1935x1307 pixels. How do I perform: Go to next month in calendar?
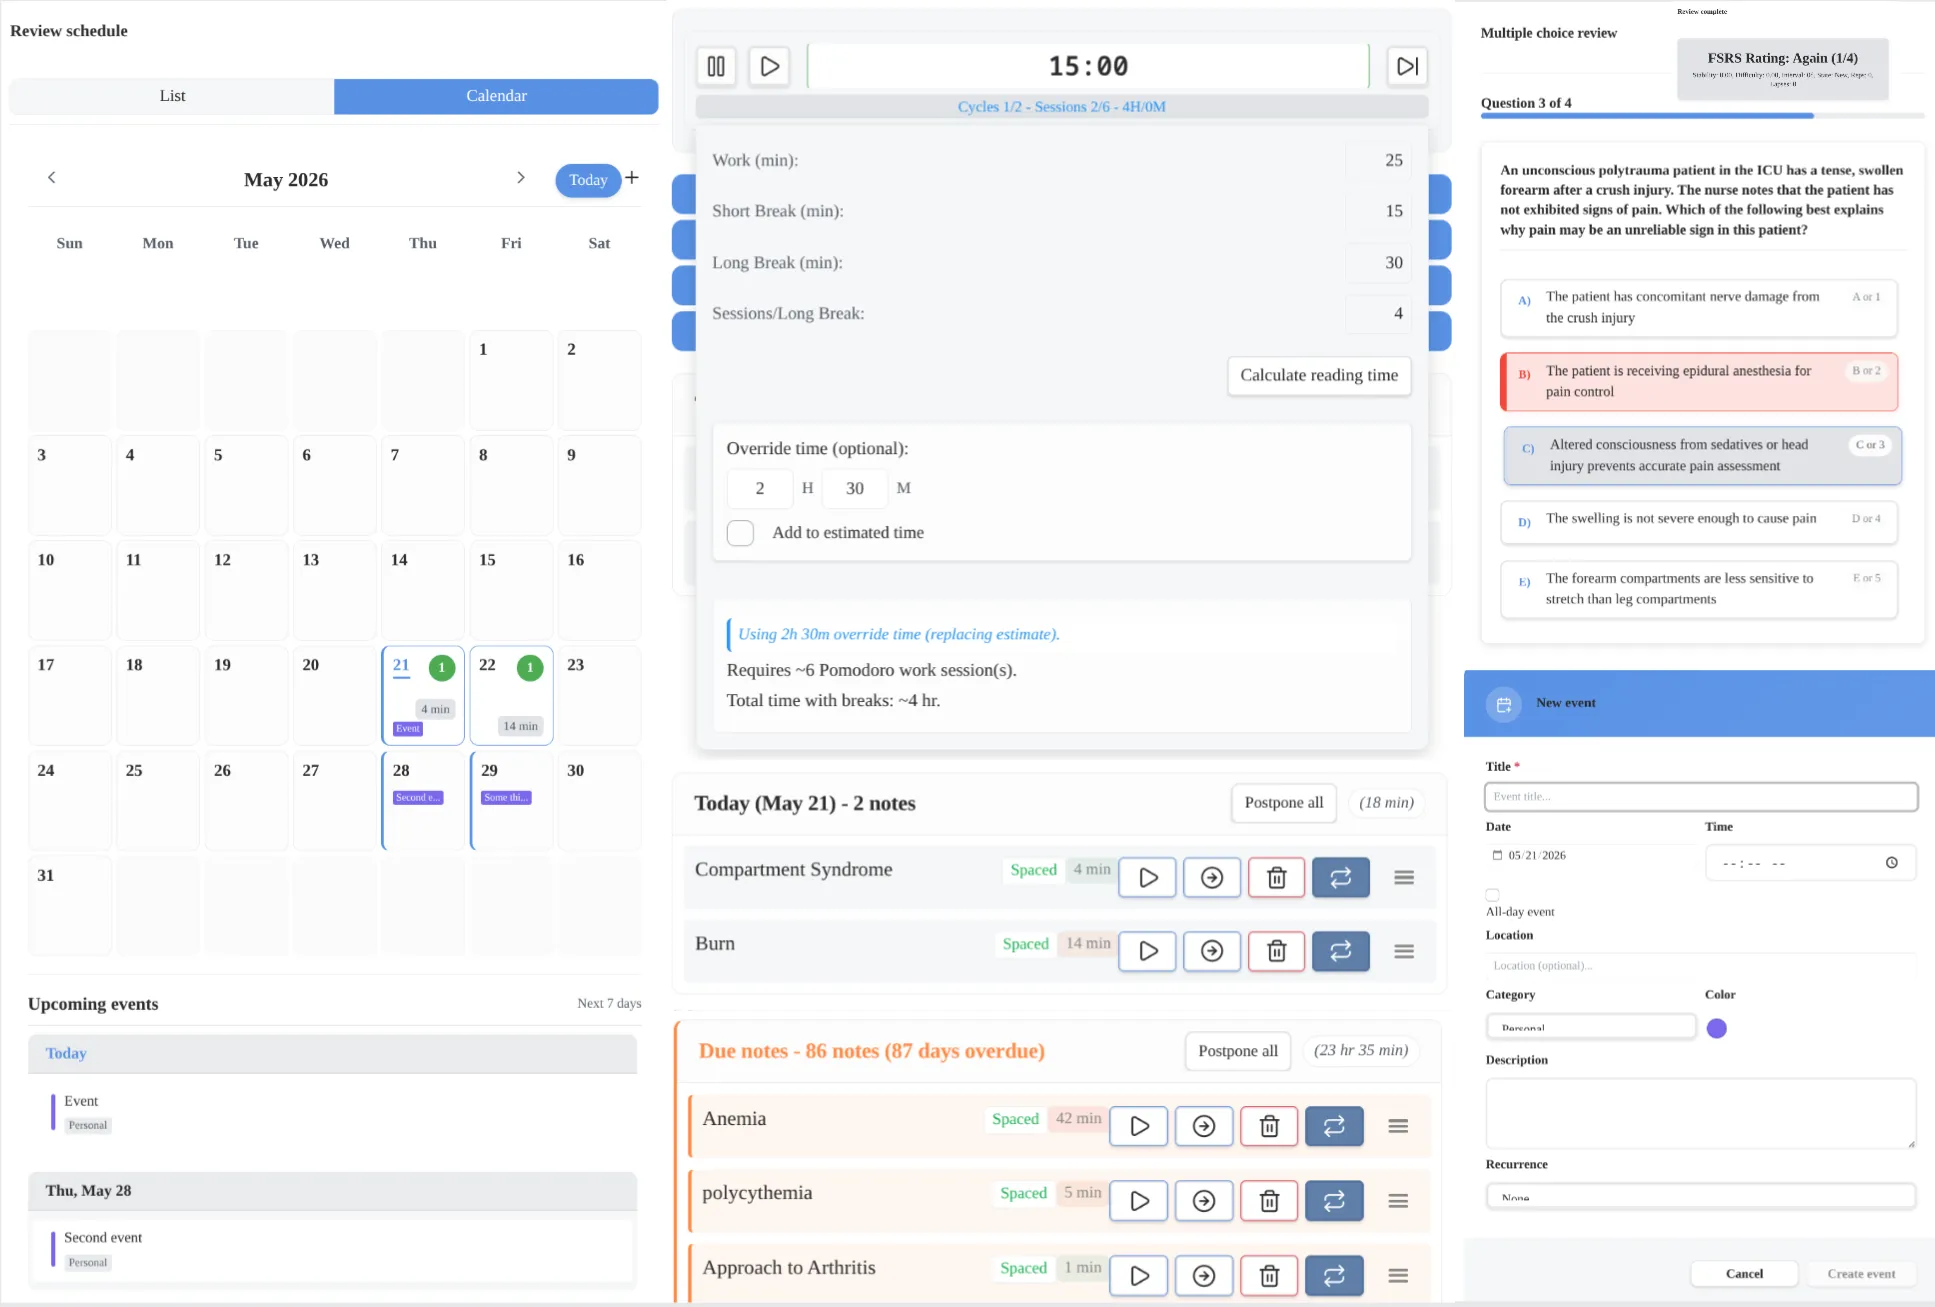pos(520,178)
